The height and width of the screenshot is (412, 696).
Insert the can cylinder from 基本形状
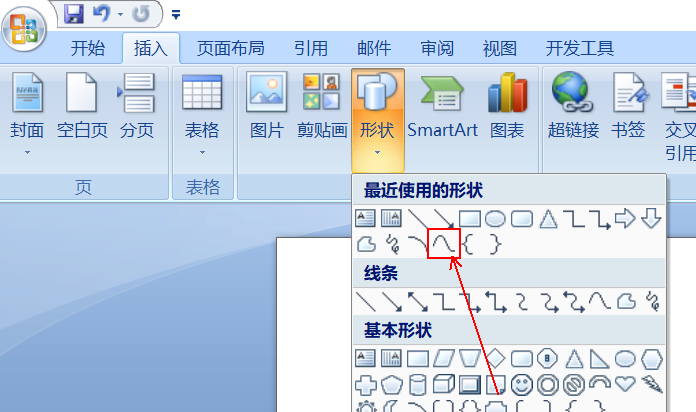point(418,385)
